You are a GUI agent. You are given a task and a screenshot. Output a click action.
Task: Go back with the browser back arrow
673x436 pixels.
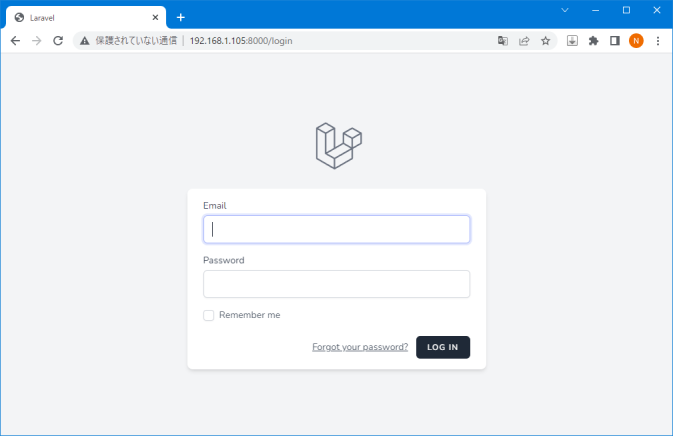(15, 41)
